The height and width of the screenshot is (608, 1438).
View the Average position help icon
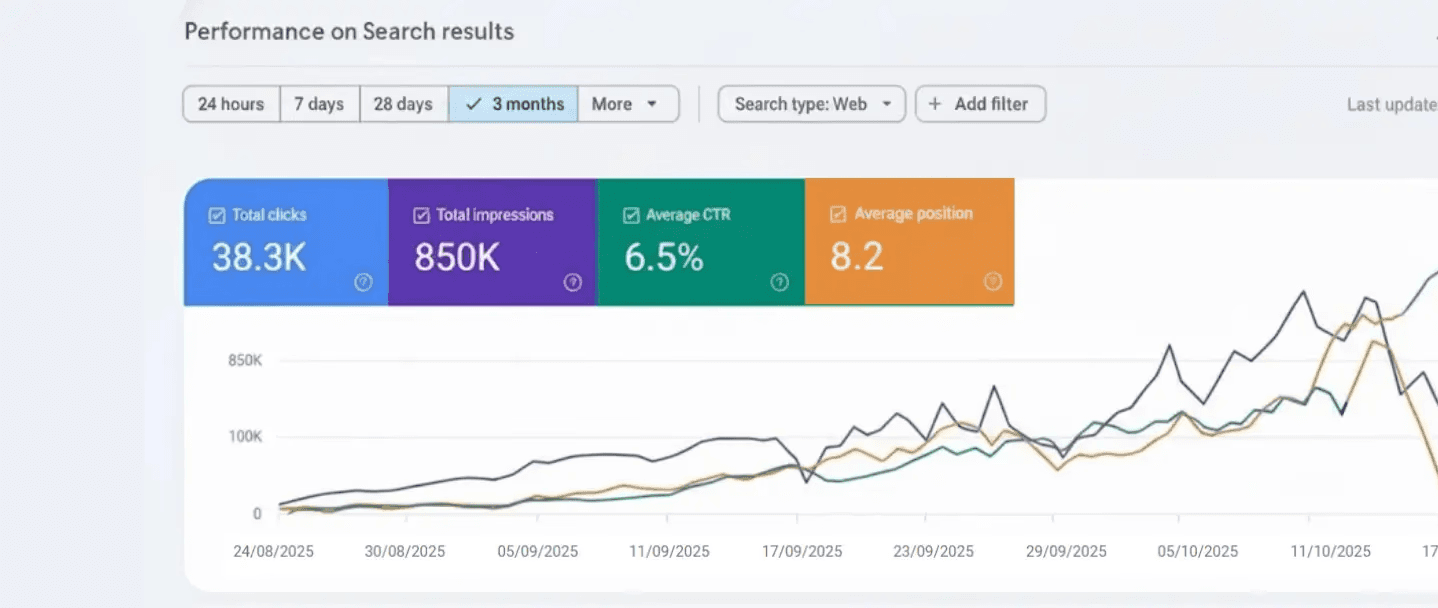[x=992, y=283]
